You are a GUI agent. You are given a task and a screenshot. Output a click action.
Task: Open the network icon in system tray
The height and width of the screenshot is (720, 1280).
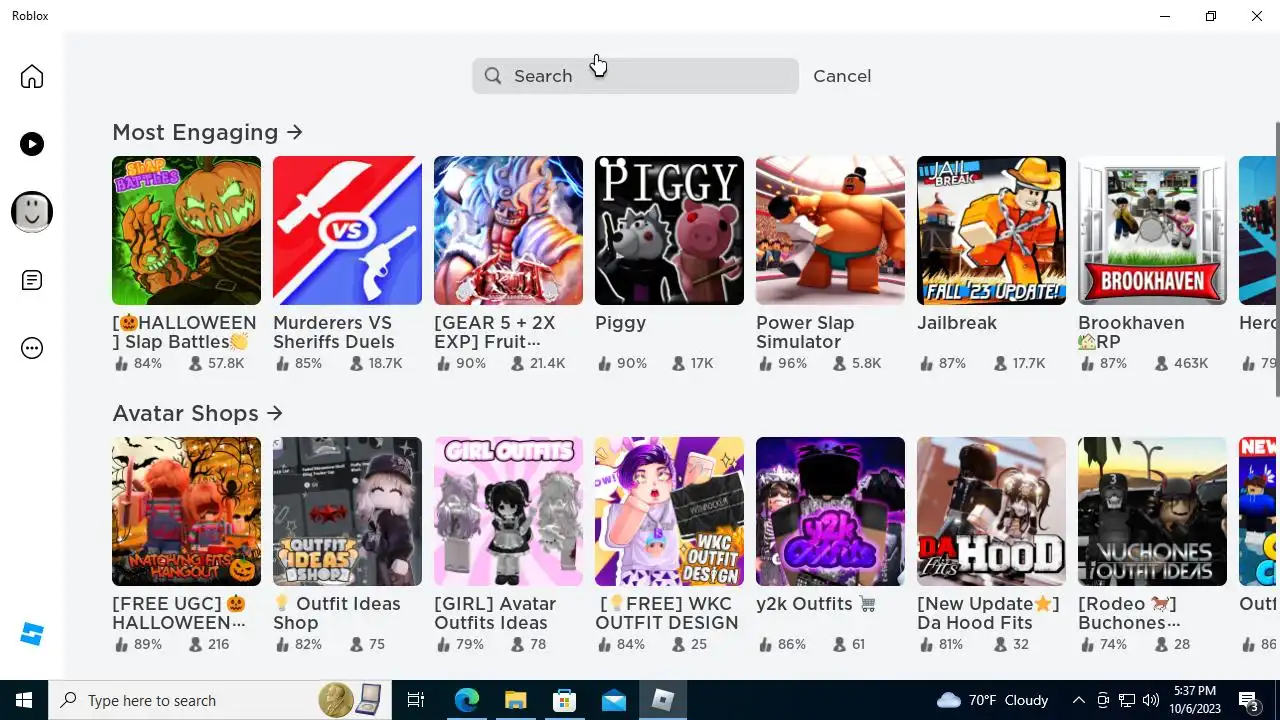(x=1127, y=700)
